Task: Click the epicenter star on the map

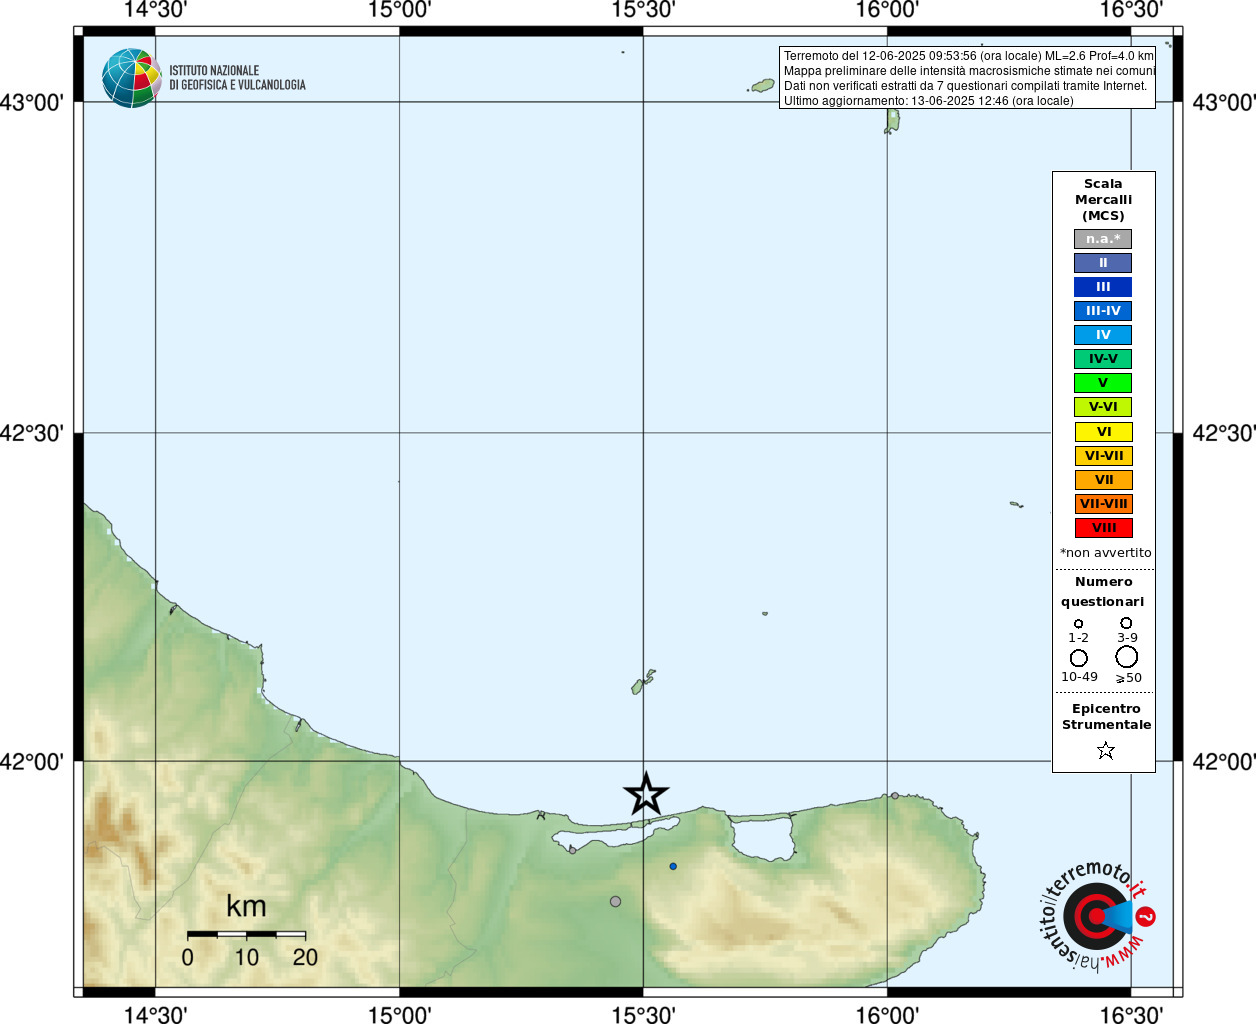Action: pos(646,794)
